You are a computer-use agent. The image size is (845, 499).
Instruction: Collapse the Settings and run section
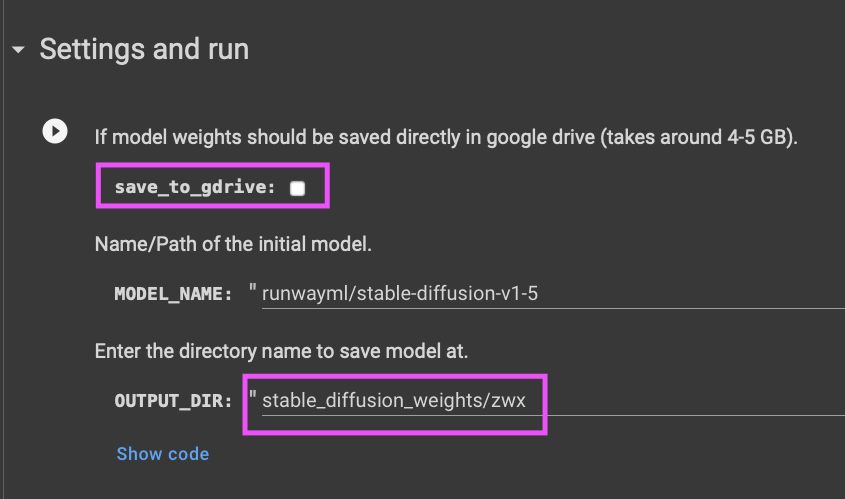tap(18, 50)
